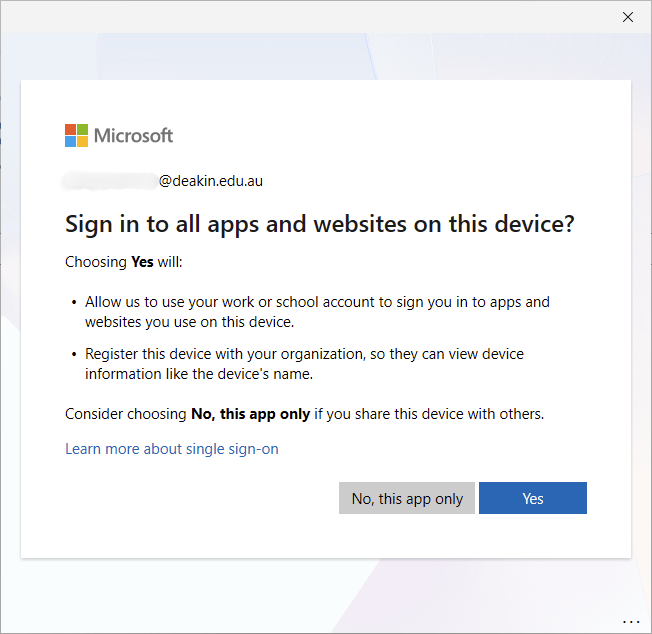Screen dimensions: 652x634
Task: Click the Microsoft wordmark text
Action: click(x=134, y=136)
